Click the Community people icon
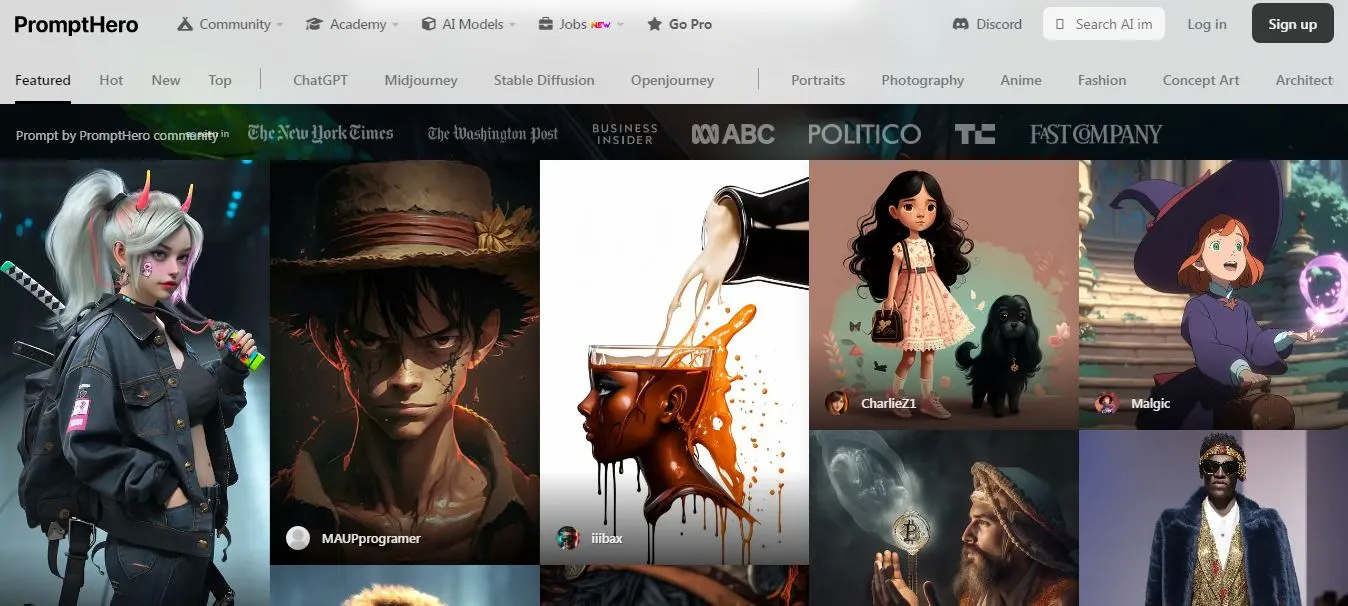1348x606 pixels. pyautogui.click(x=185, y=24)
